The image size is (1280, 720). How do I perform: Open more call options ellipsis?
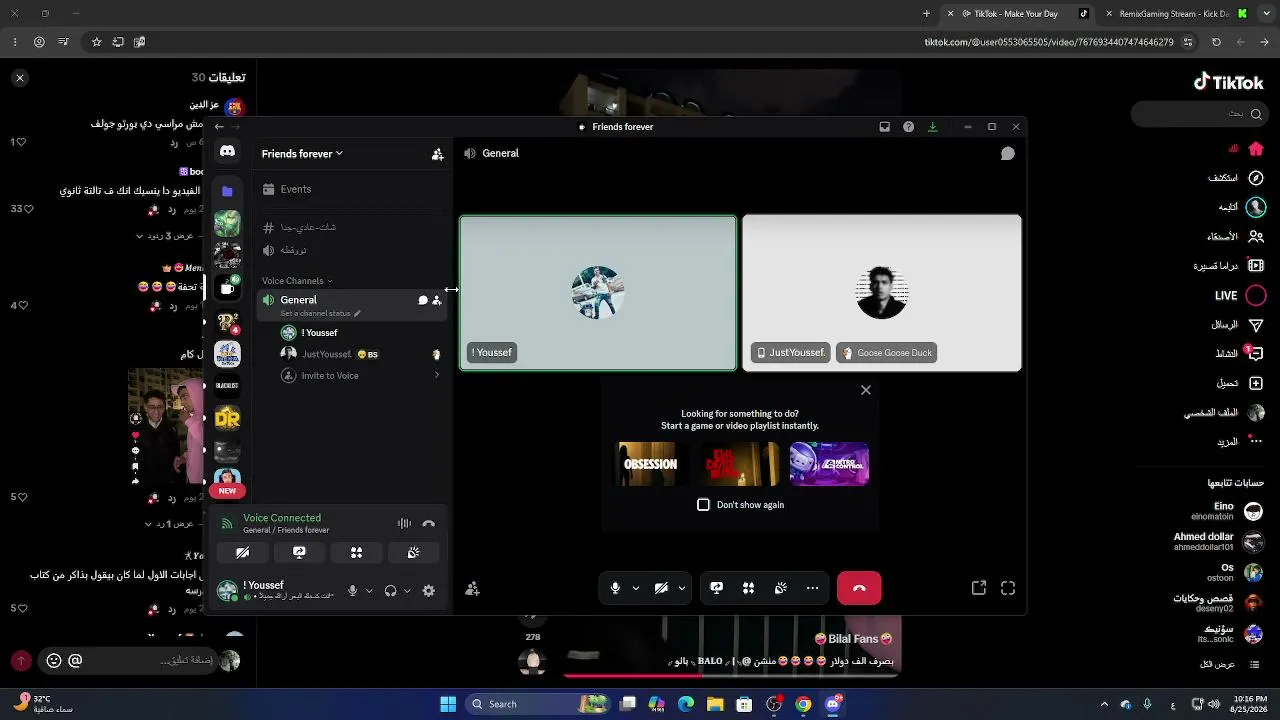coord(812,588)
